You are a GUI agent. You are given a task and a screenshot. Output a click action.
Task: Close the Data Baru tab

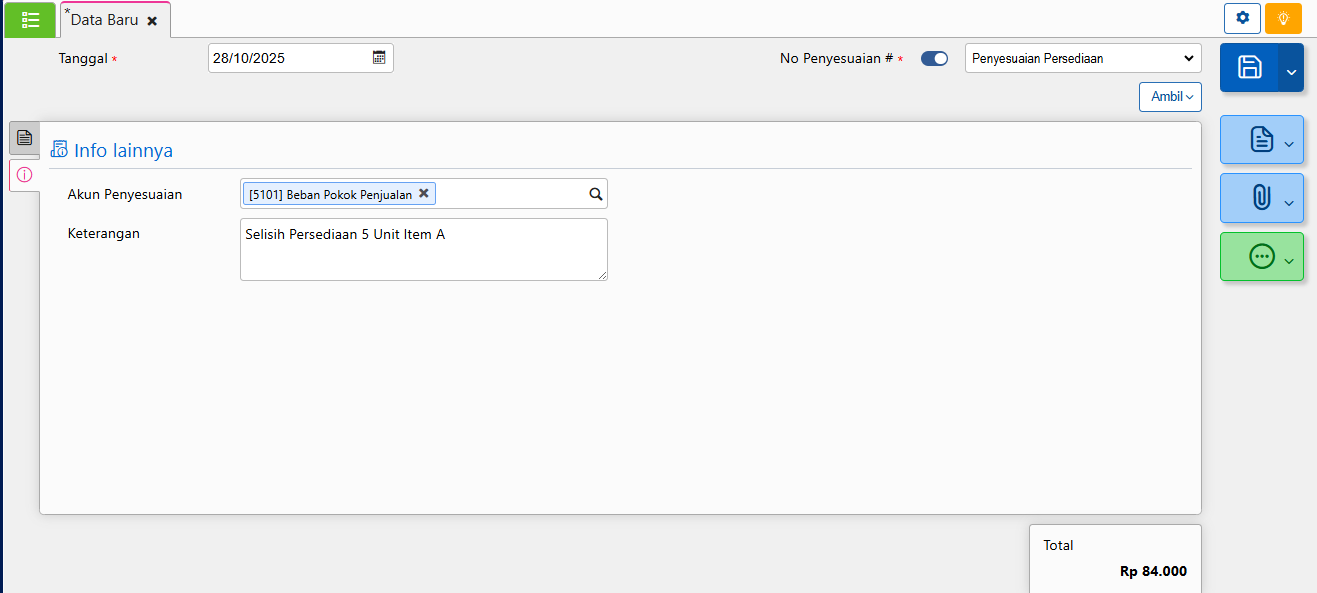coord(152,21)
